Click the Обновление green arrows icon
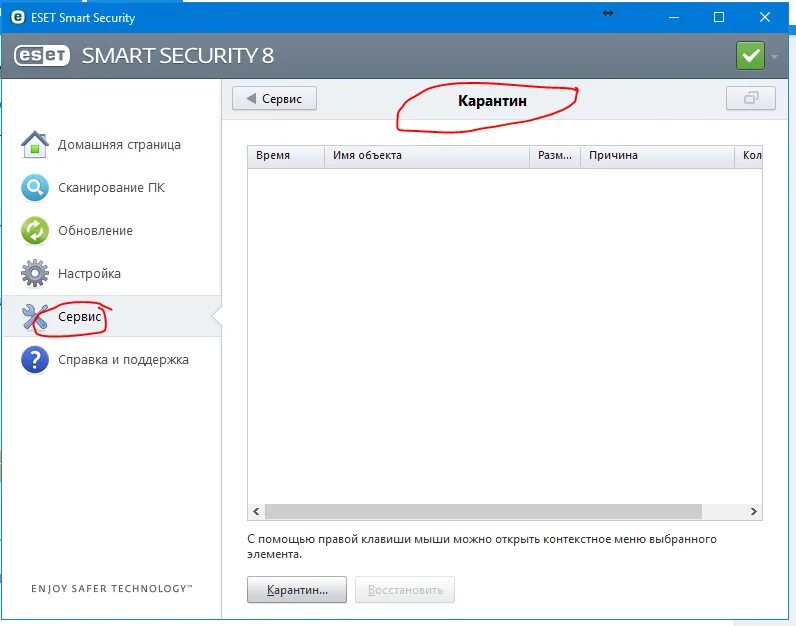This screenshot has height=626, width=796. 35,230
